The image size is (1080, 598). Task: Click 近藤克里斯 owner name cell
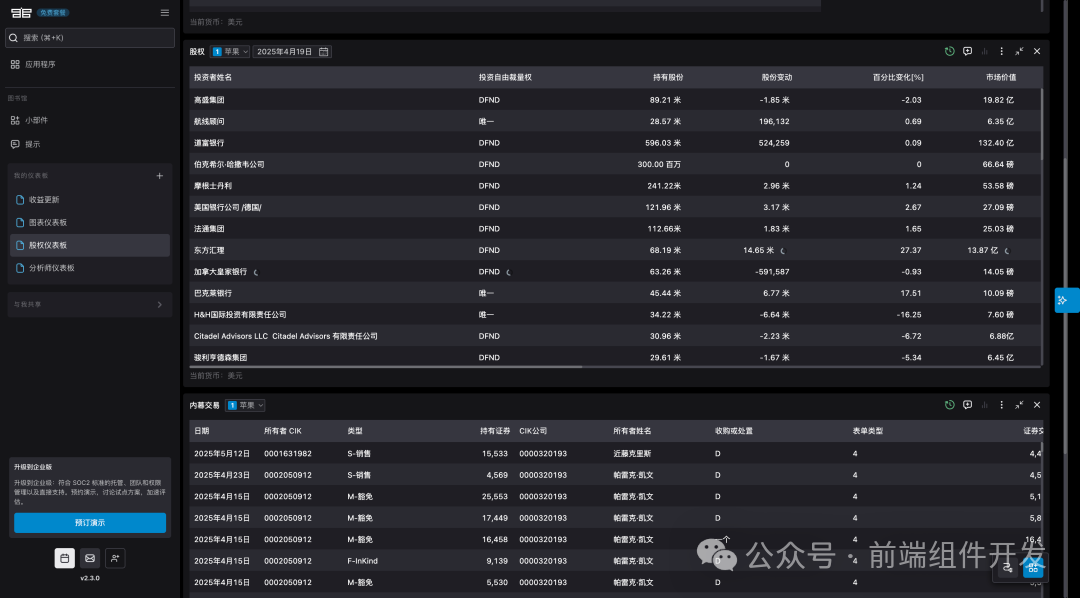tap(632, 454)
